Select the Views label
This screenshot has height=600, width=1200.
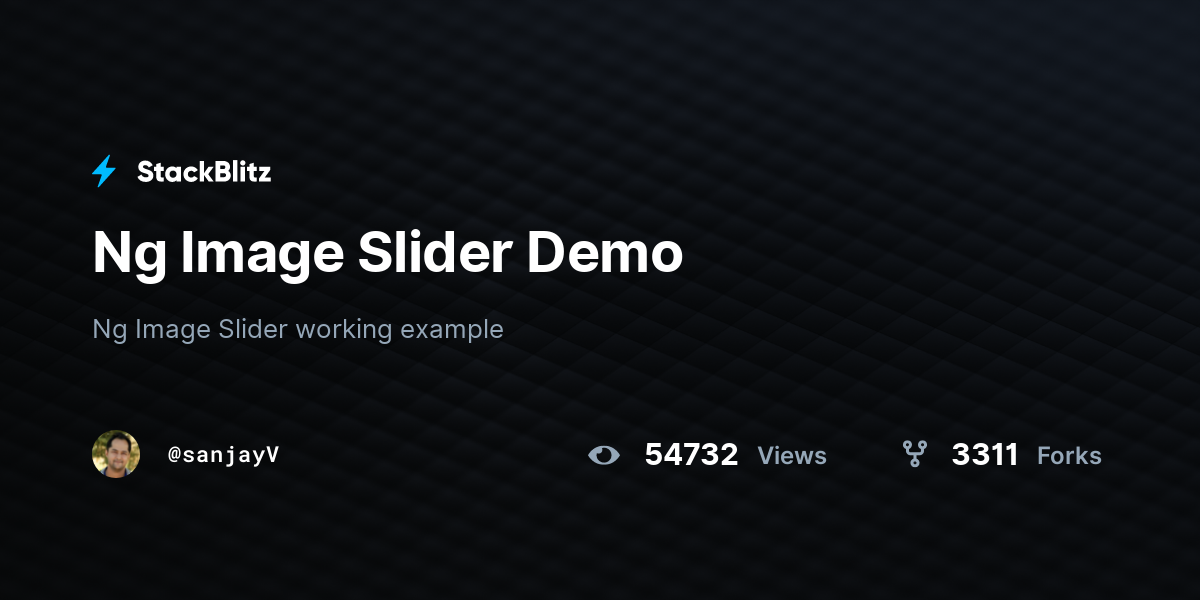click(792, 456)
